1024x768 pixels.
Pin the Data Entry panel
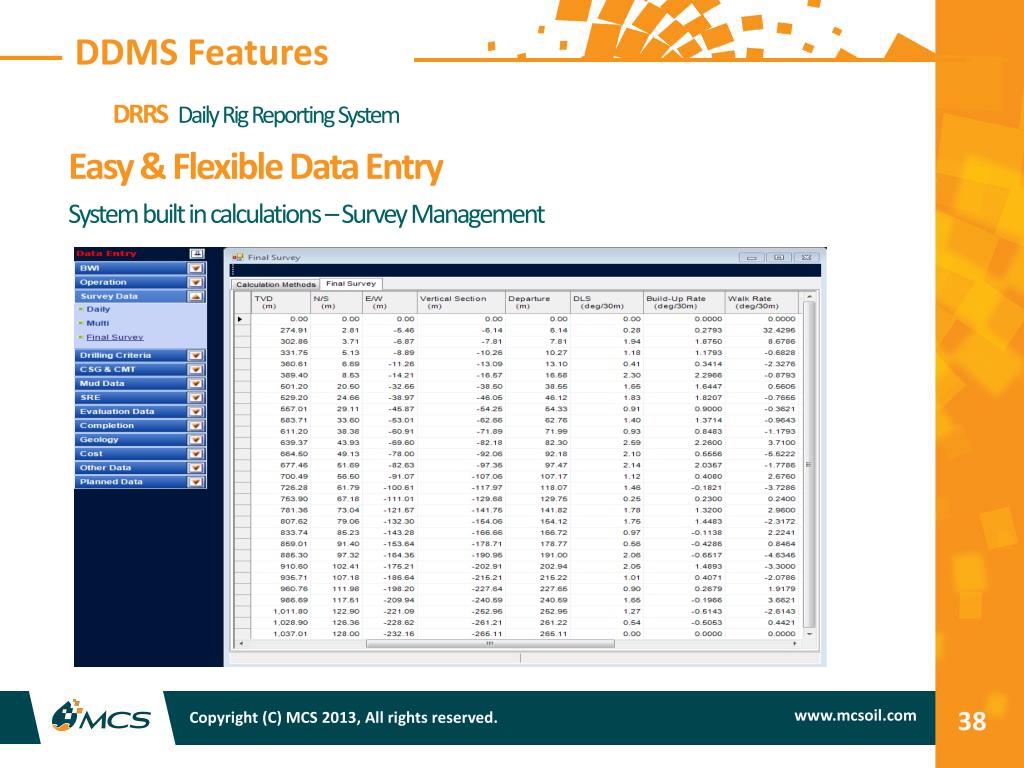click(197, 253)
